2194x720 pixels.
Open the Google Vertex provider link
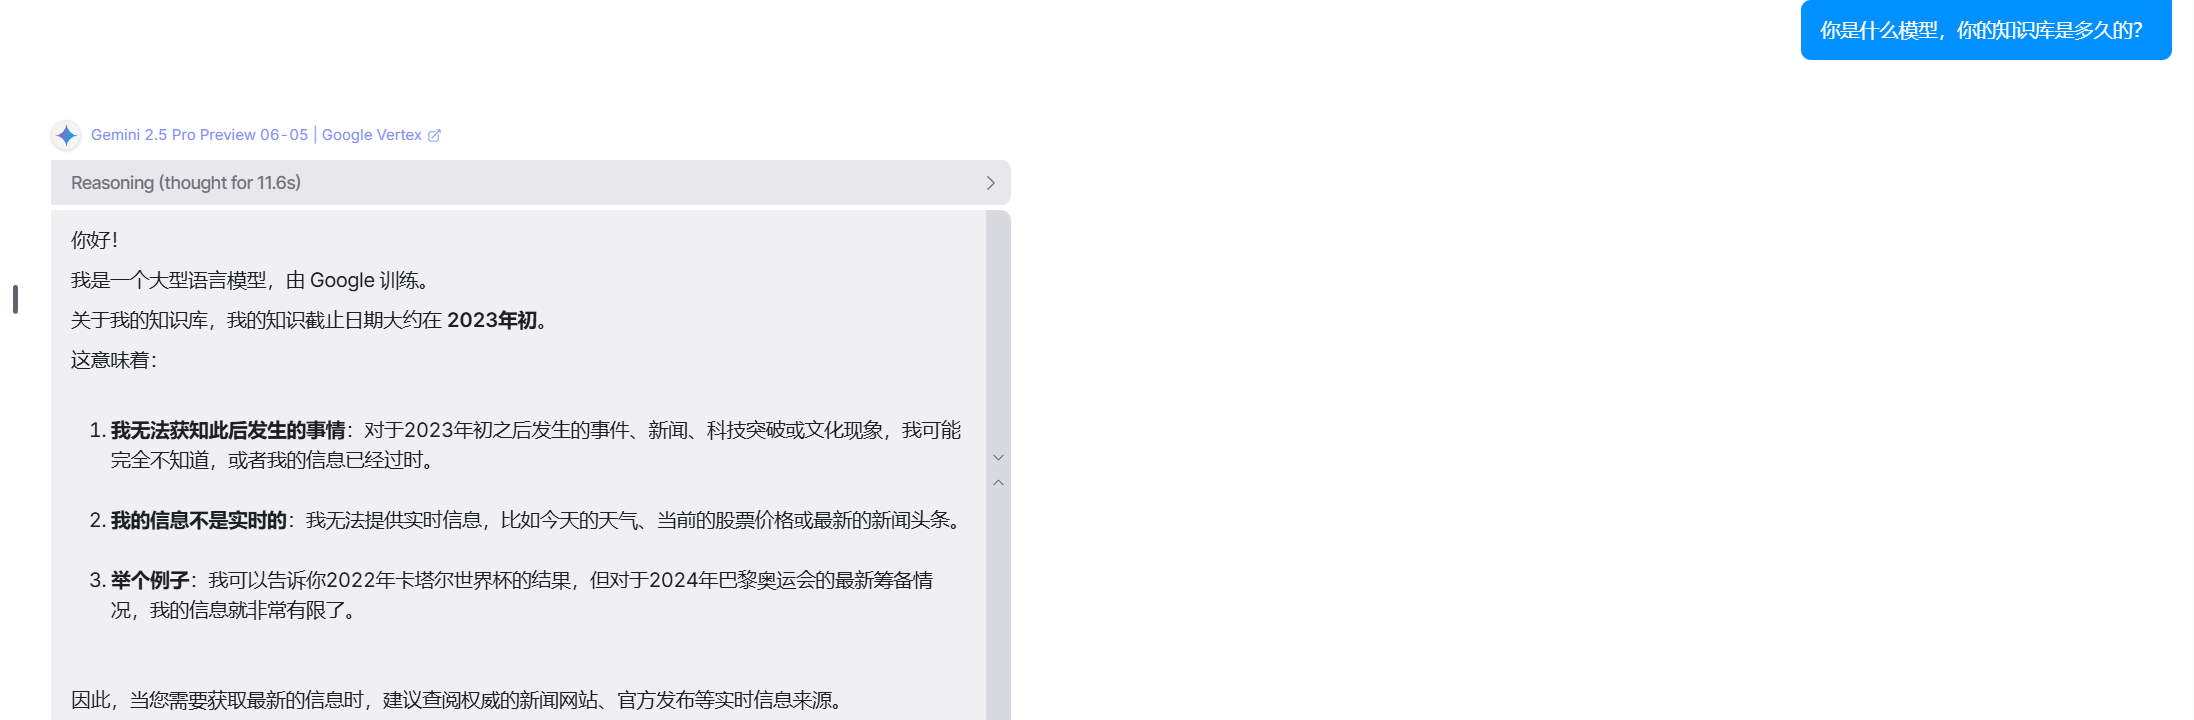372,135
